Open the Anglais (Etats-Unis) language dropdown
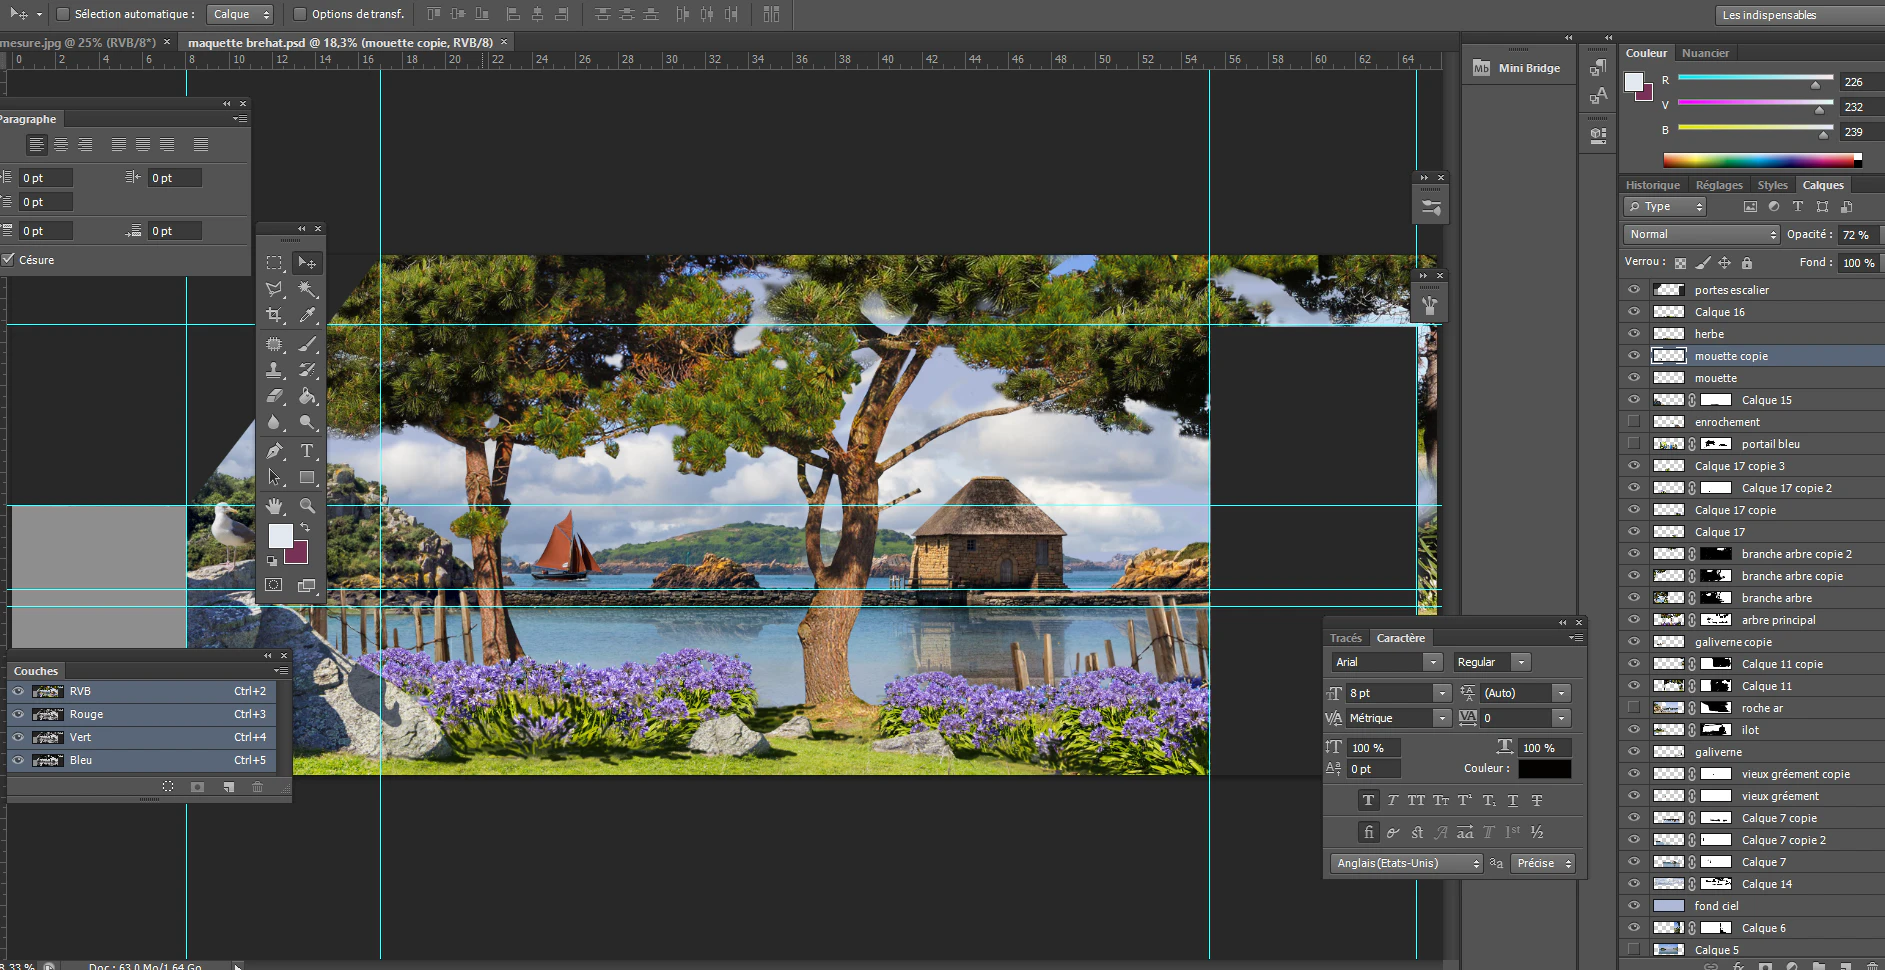The image size is (1885, 970). (1406, 863)
